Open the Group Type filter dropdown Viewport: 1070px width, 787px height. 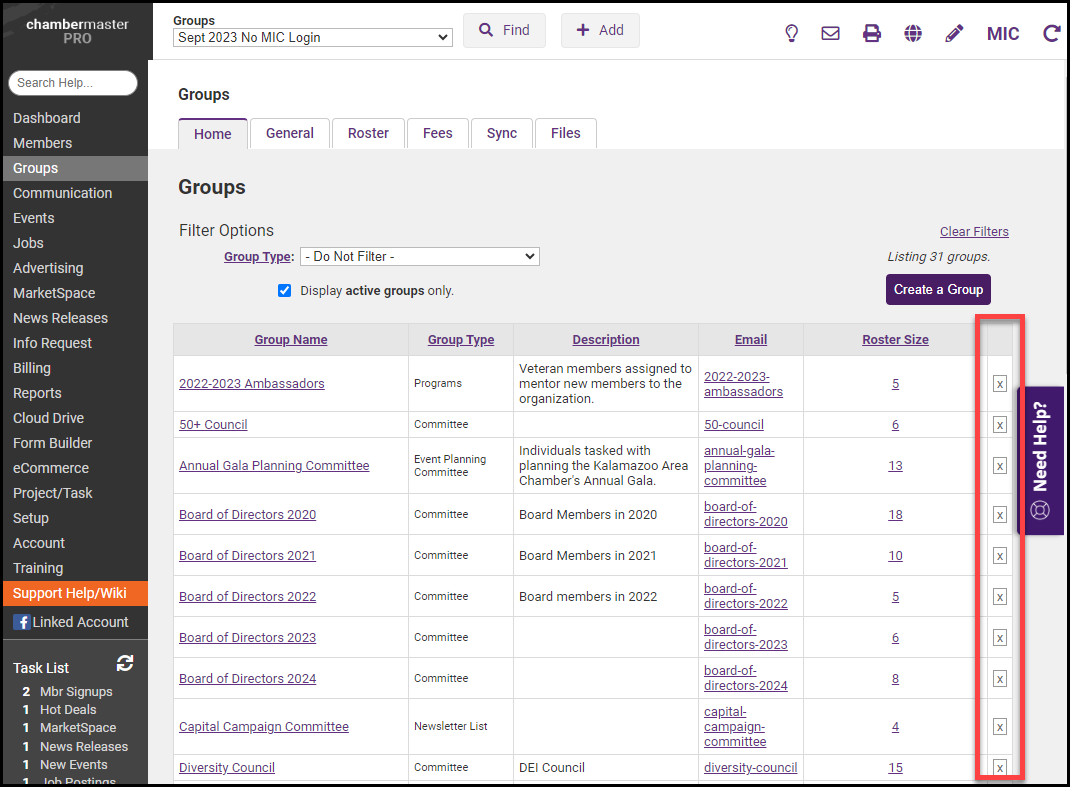(x=419, y=257)
